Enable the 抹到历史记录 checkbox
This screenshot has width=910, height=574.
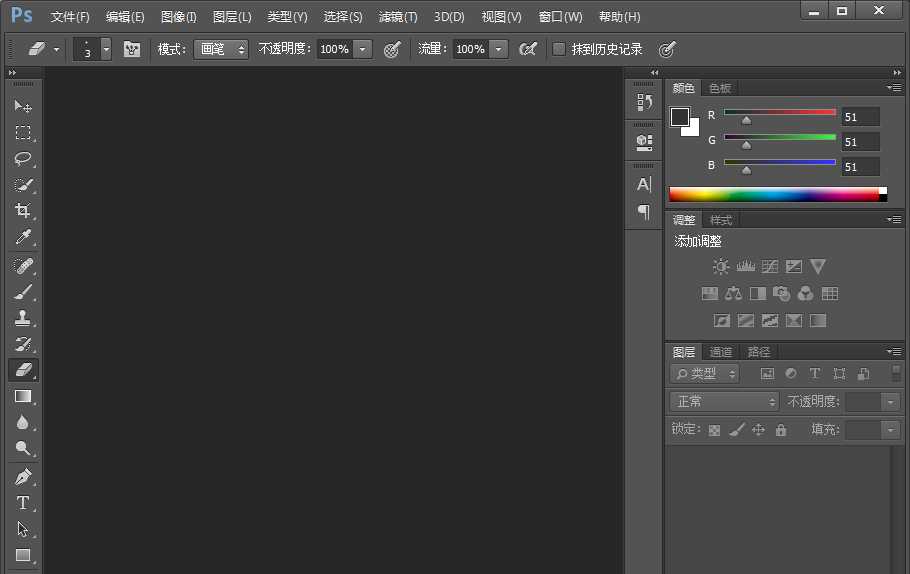[559, 49]
